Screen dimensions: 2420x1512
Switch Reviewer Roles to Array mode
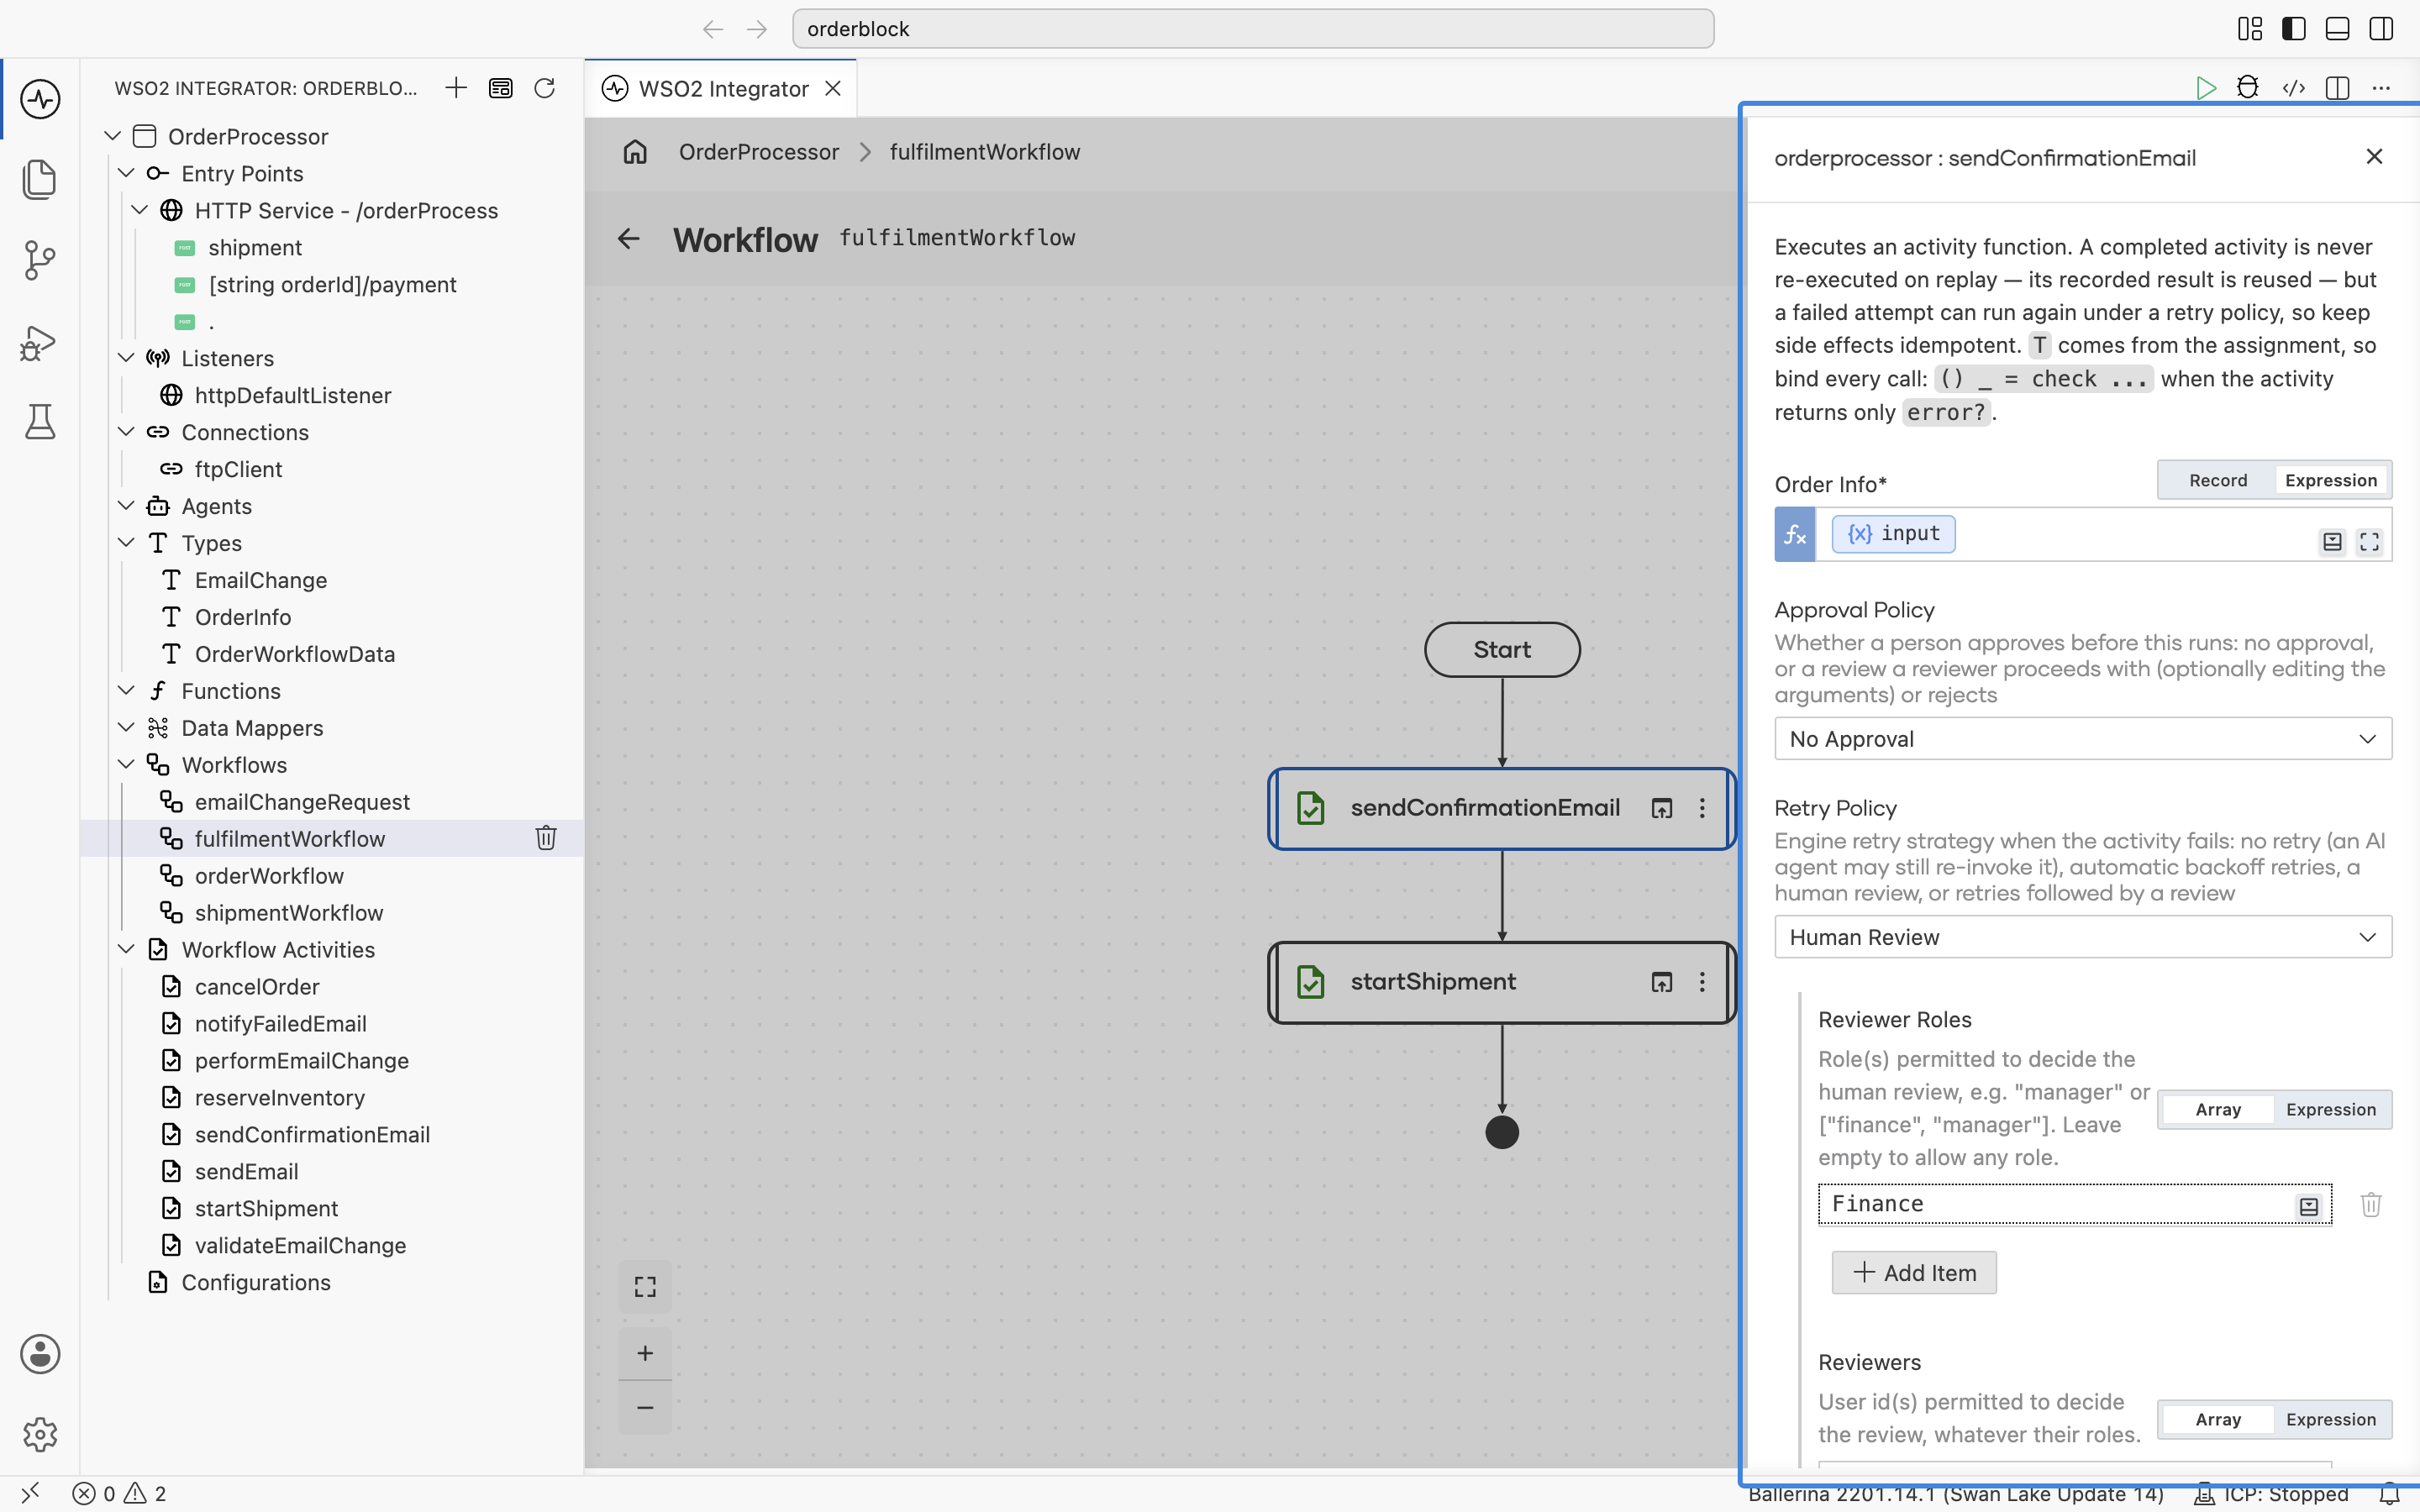2218,1109
